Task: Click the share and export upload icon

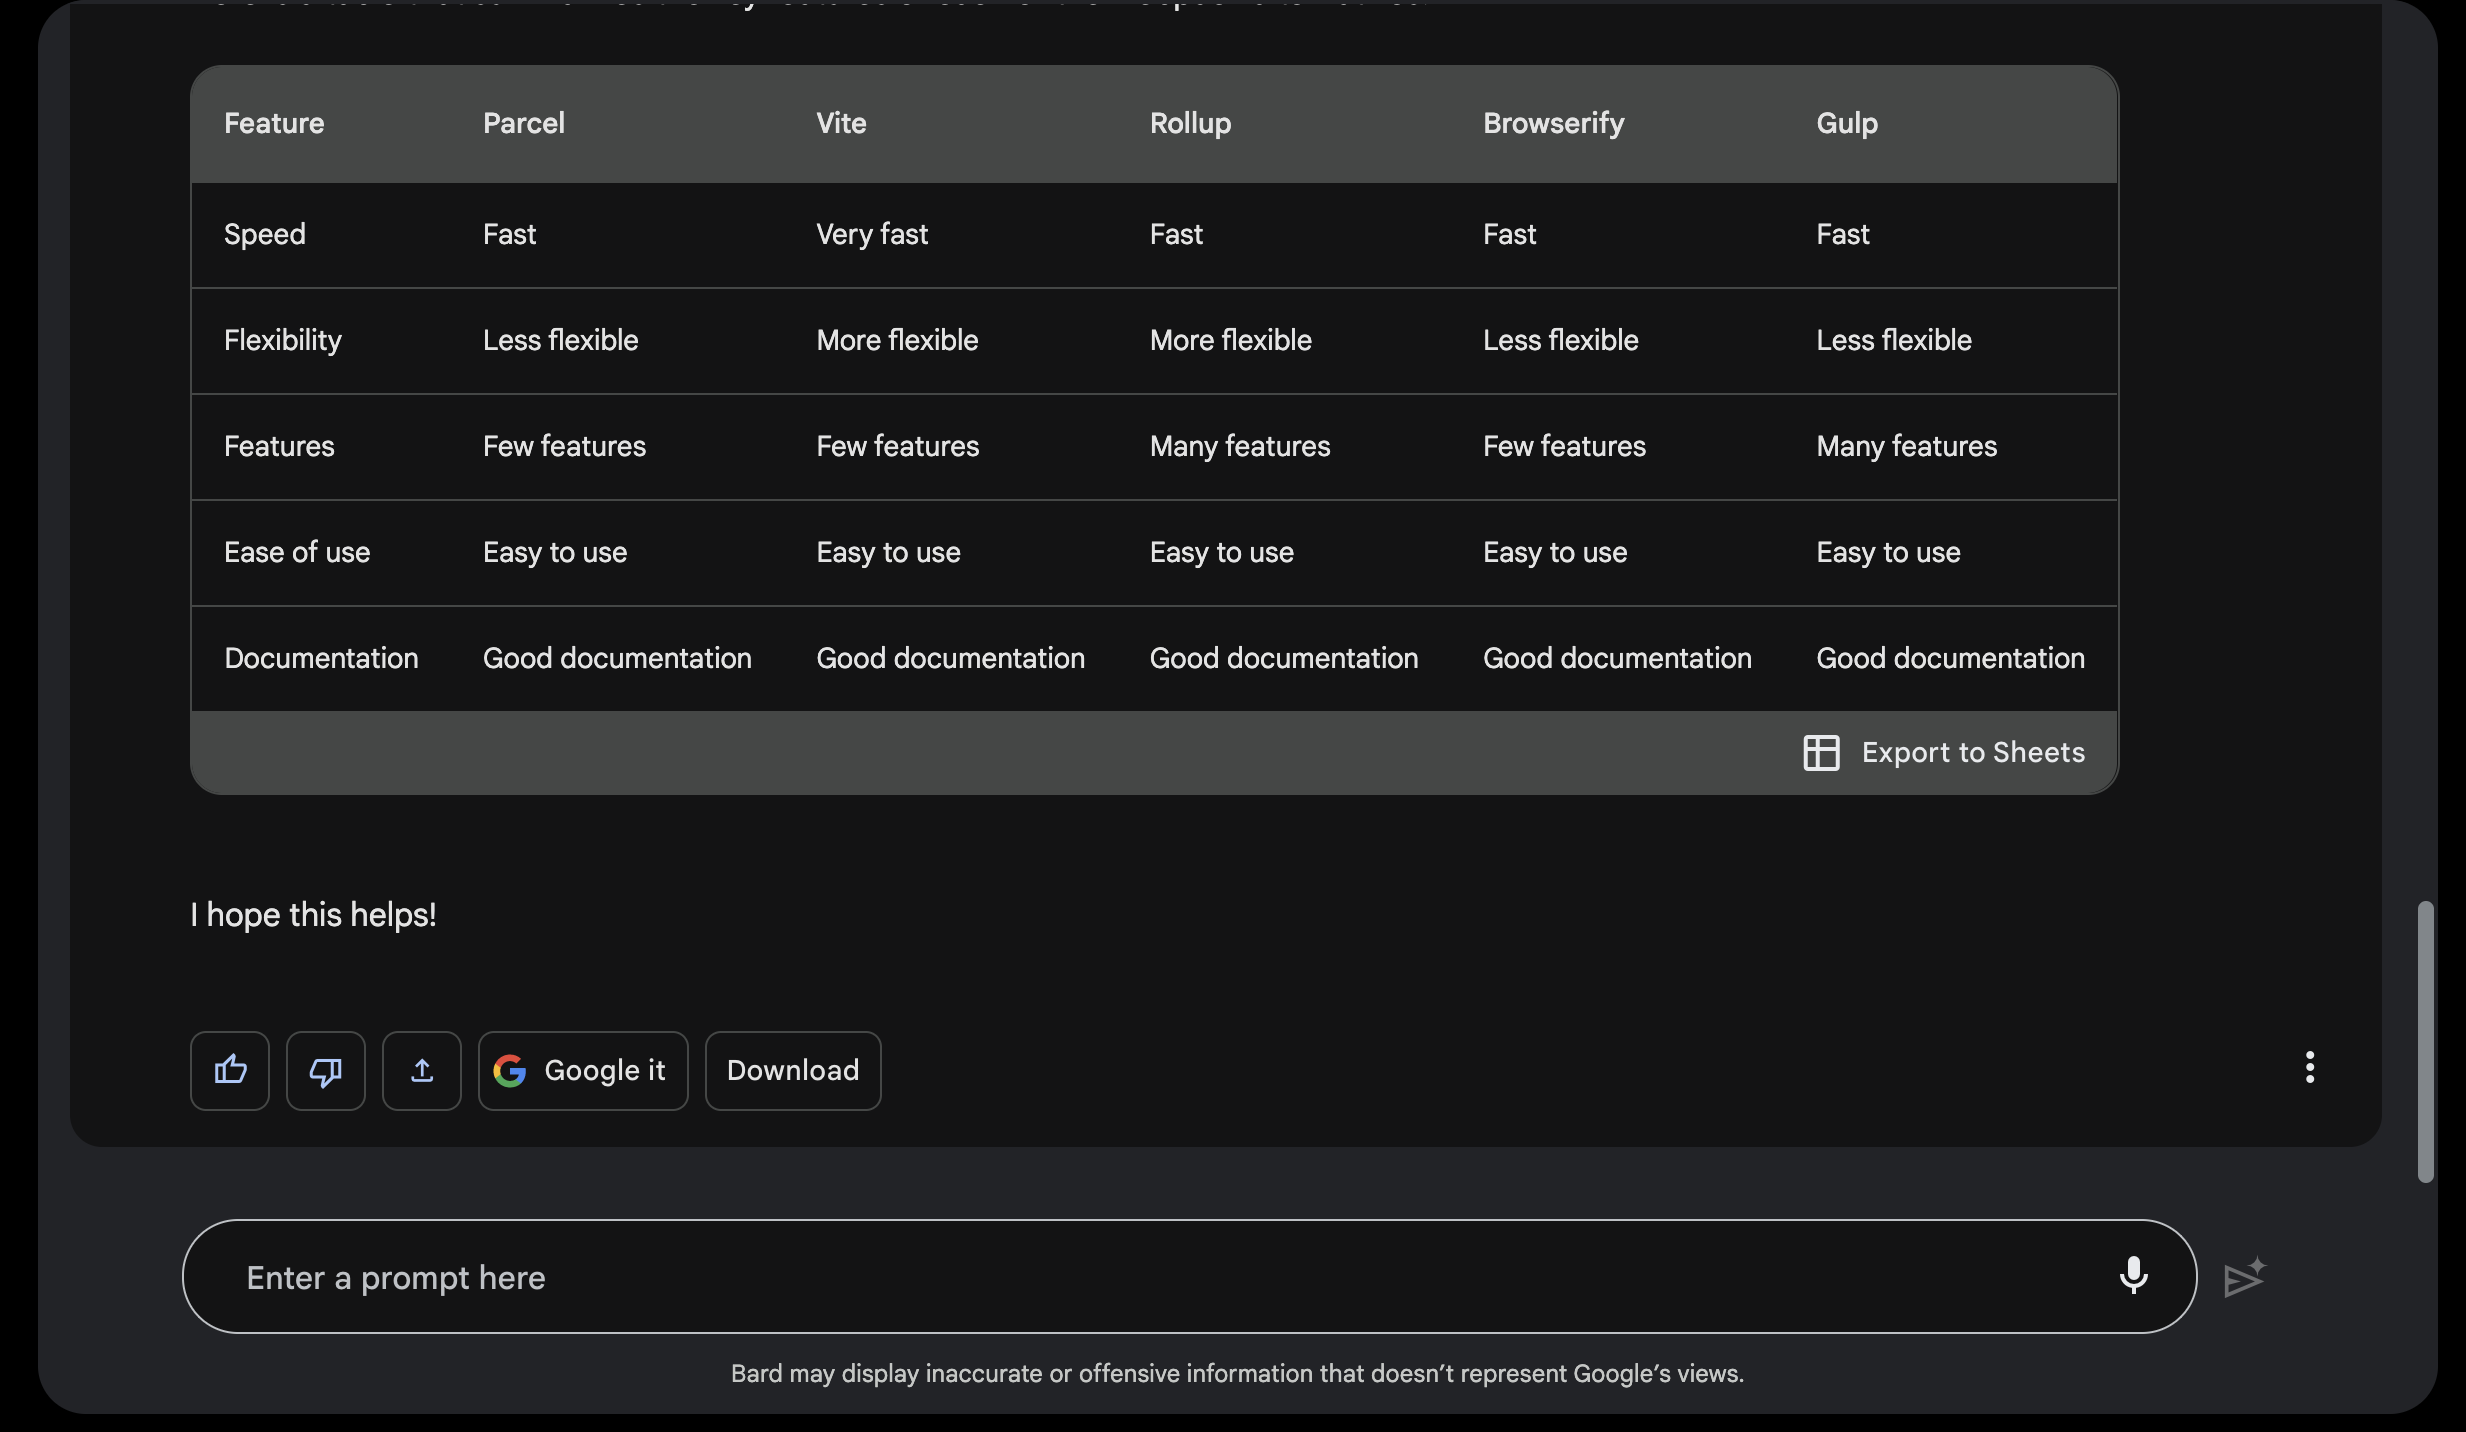Action: pos(422,1070)
